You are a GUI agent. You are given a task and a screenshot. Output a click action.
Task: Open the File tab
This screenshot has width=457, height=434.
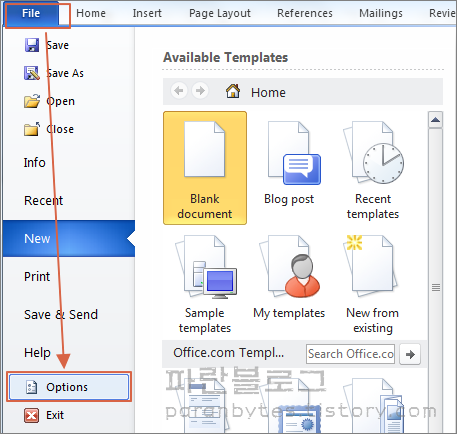[31, 14]
